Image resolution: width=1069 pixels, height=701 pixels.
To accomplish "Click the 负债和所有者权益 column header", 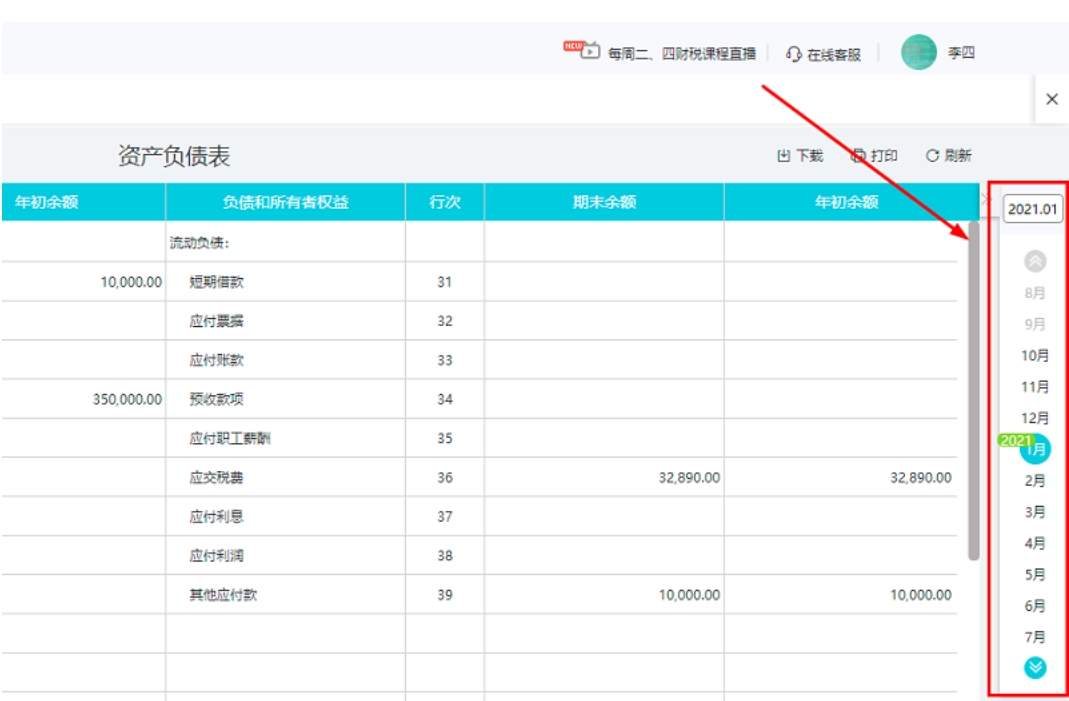I will 286,202.
